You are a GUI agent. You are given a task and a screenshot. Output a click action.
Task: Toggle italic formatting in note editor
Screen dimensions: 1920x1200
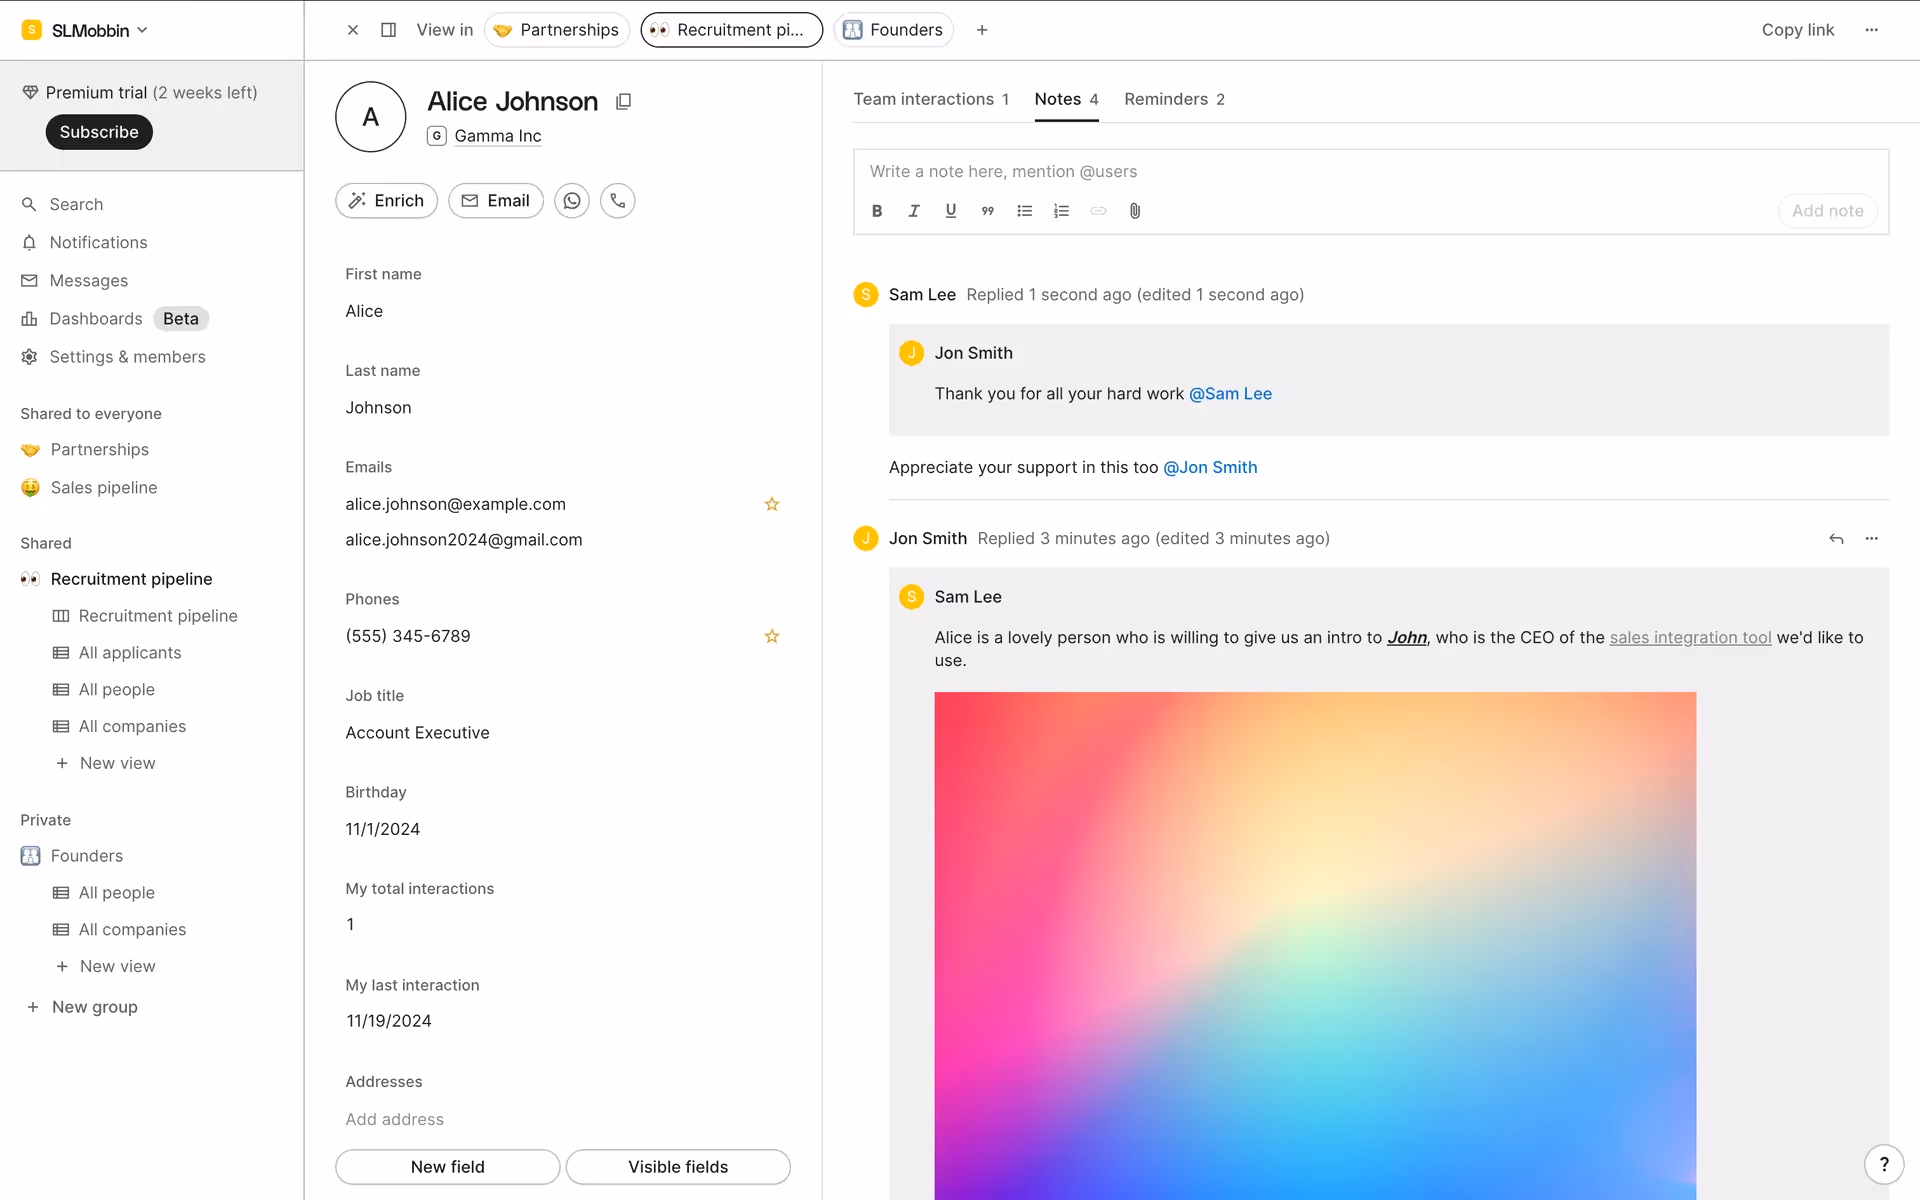pos(913,211)
